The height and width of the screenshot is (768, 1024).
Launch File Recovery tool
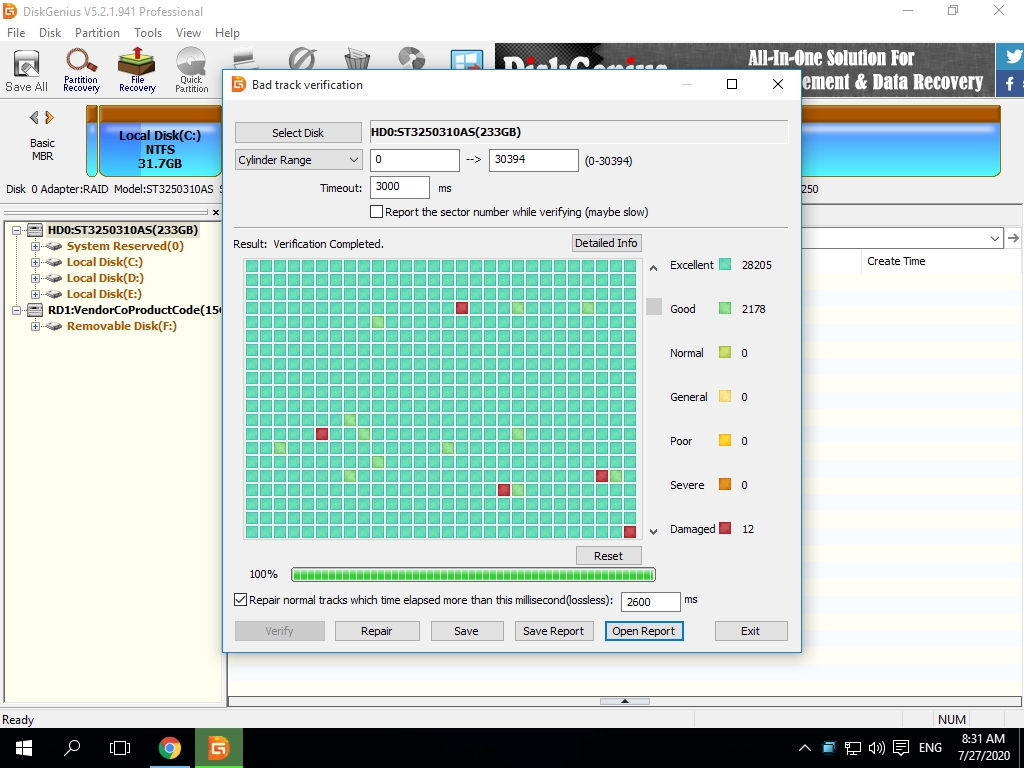coord(137,71)
